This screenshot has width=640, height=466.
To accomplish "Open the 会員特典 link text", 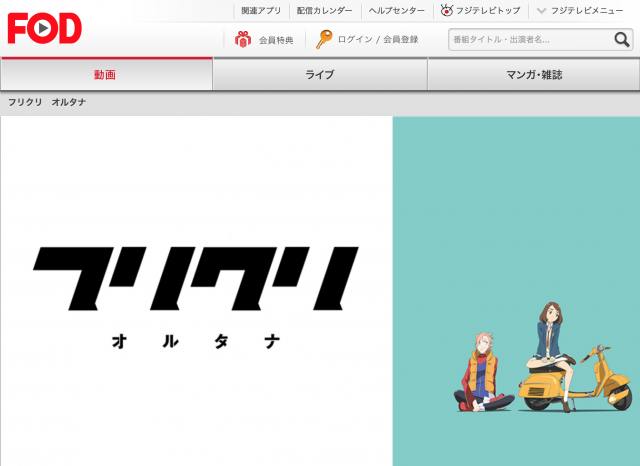I will pos(276,40).
